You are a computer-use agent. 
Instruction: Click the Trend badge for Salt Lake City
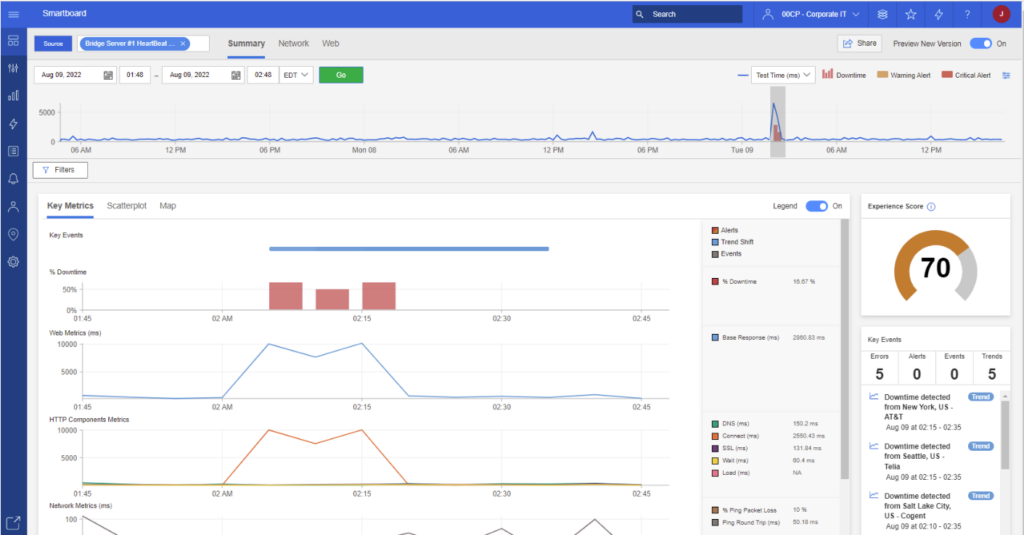click(x=980, y=496)
